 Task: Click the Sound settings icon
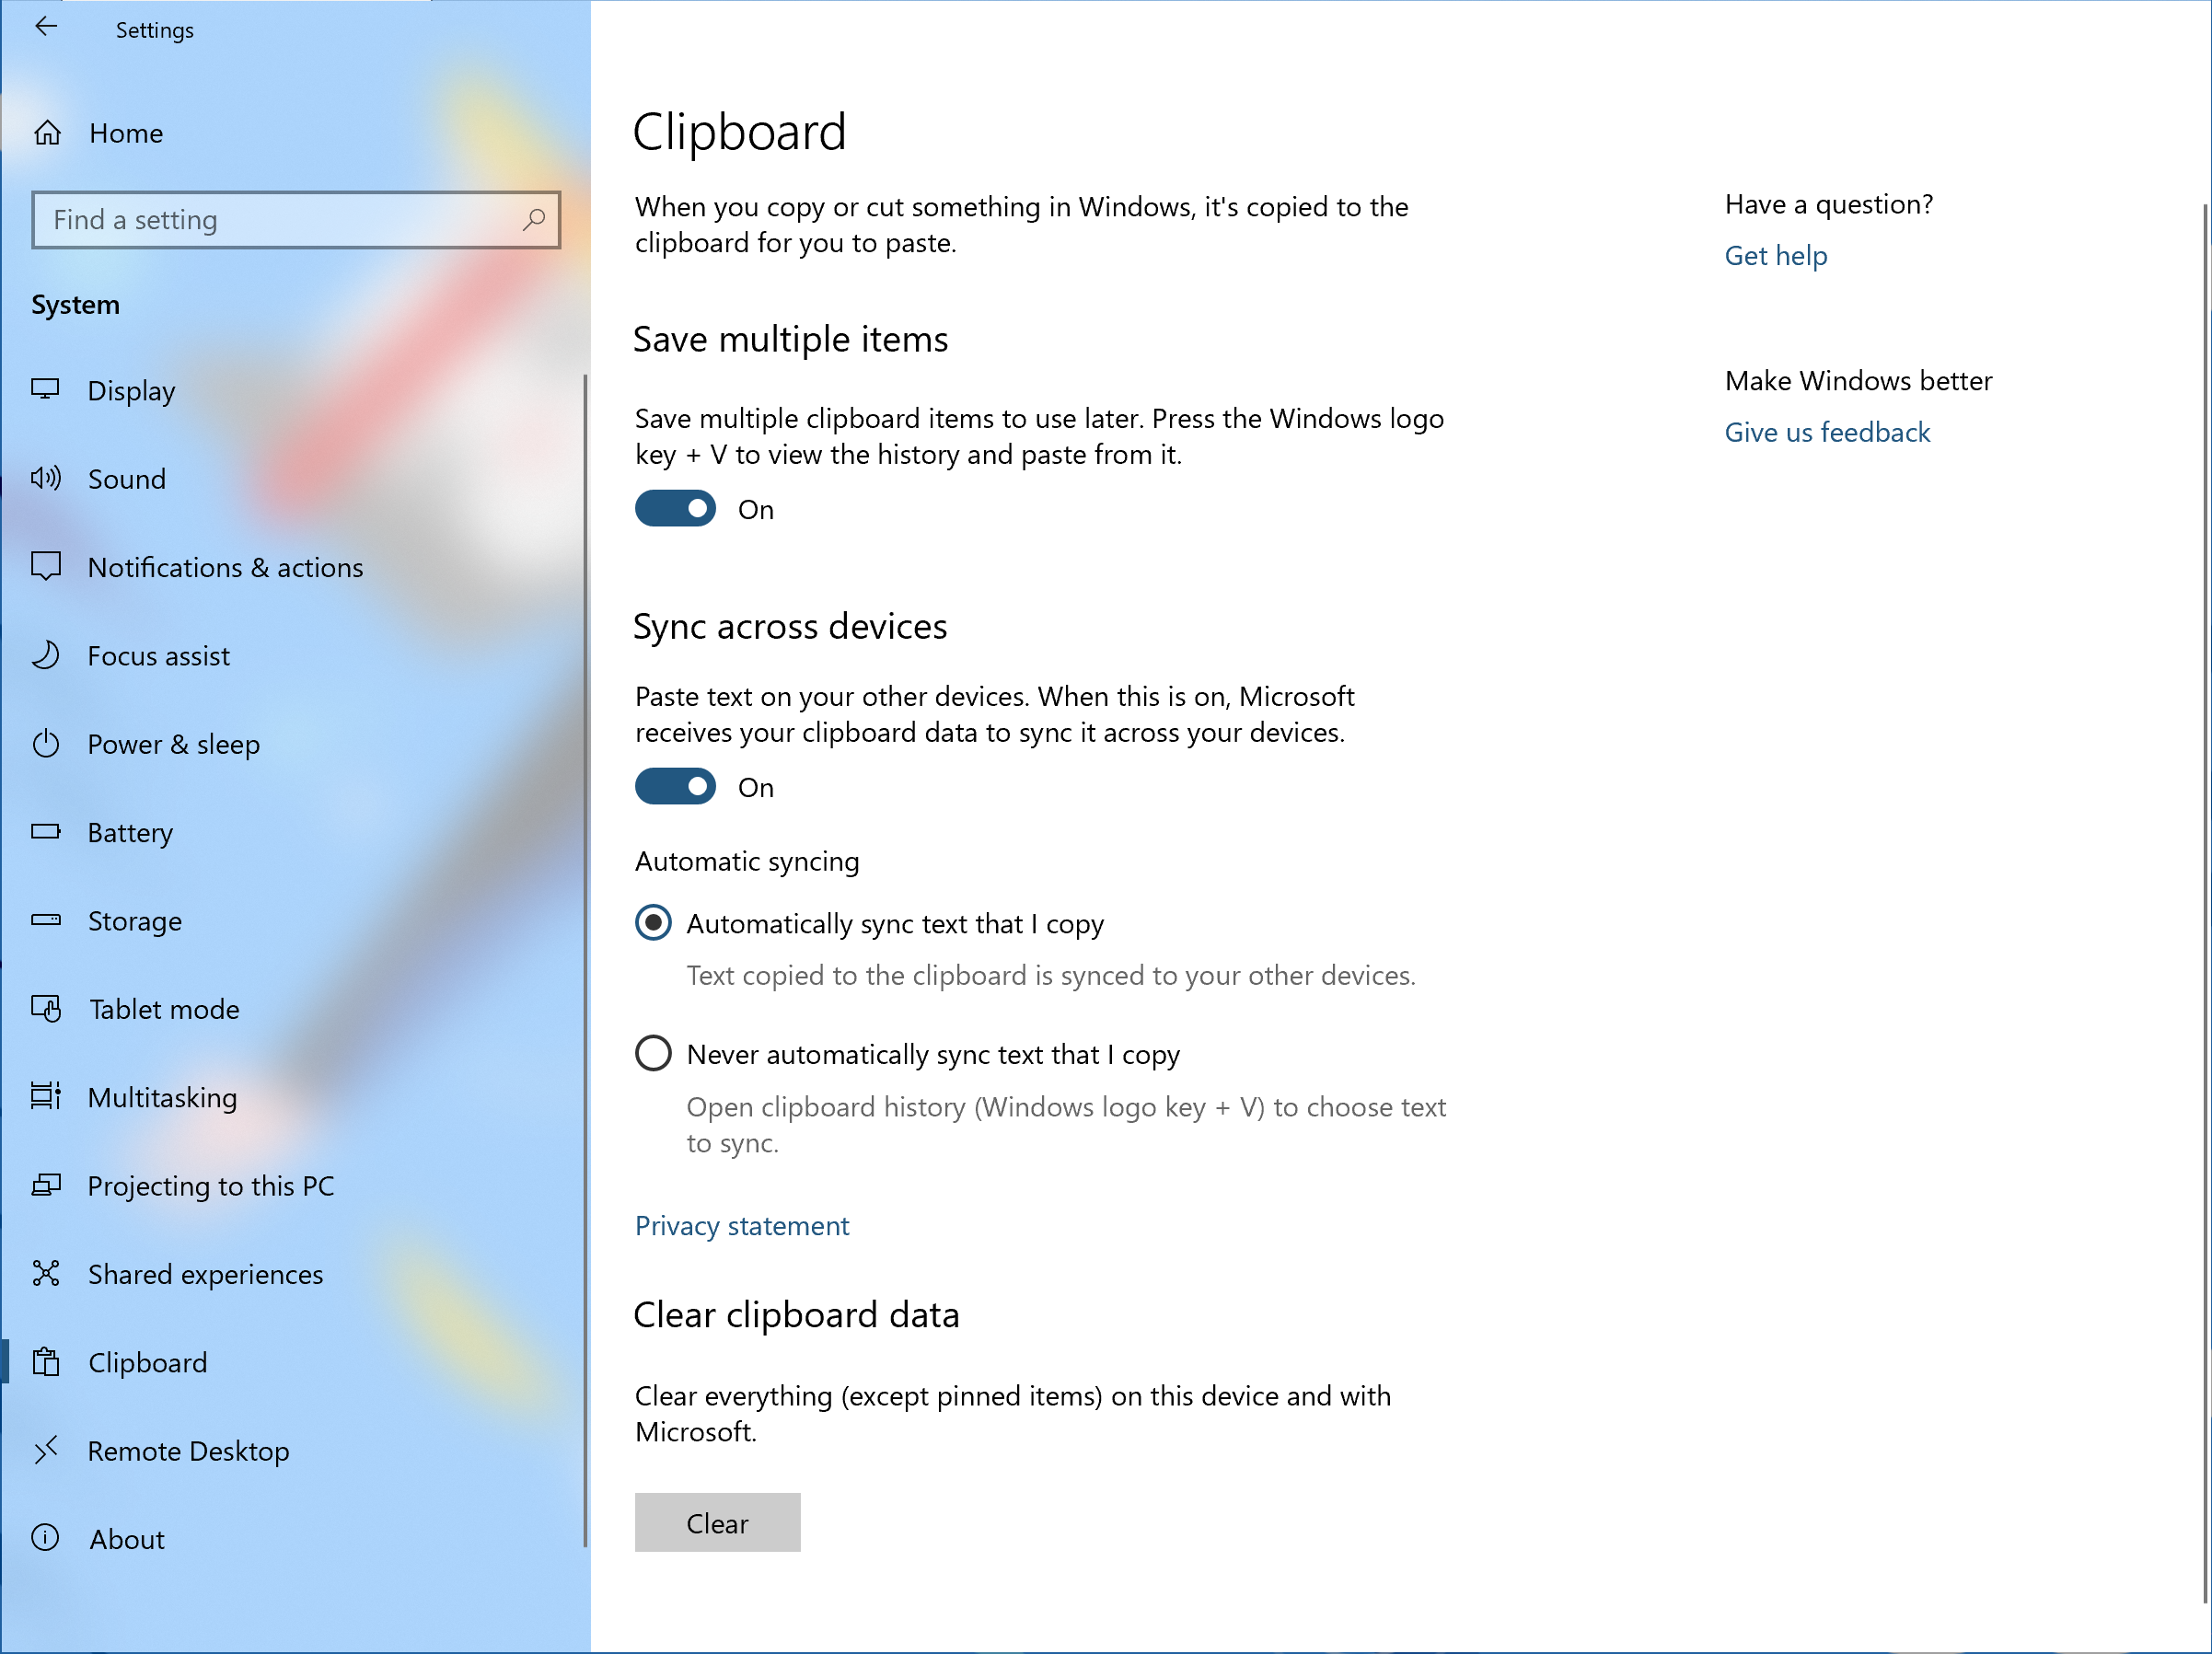point(45,480)
